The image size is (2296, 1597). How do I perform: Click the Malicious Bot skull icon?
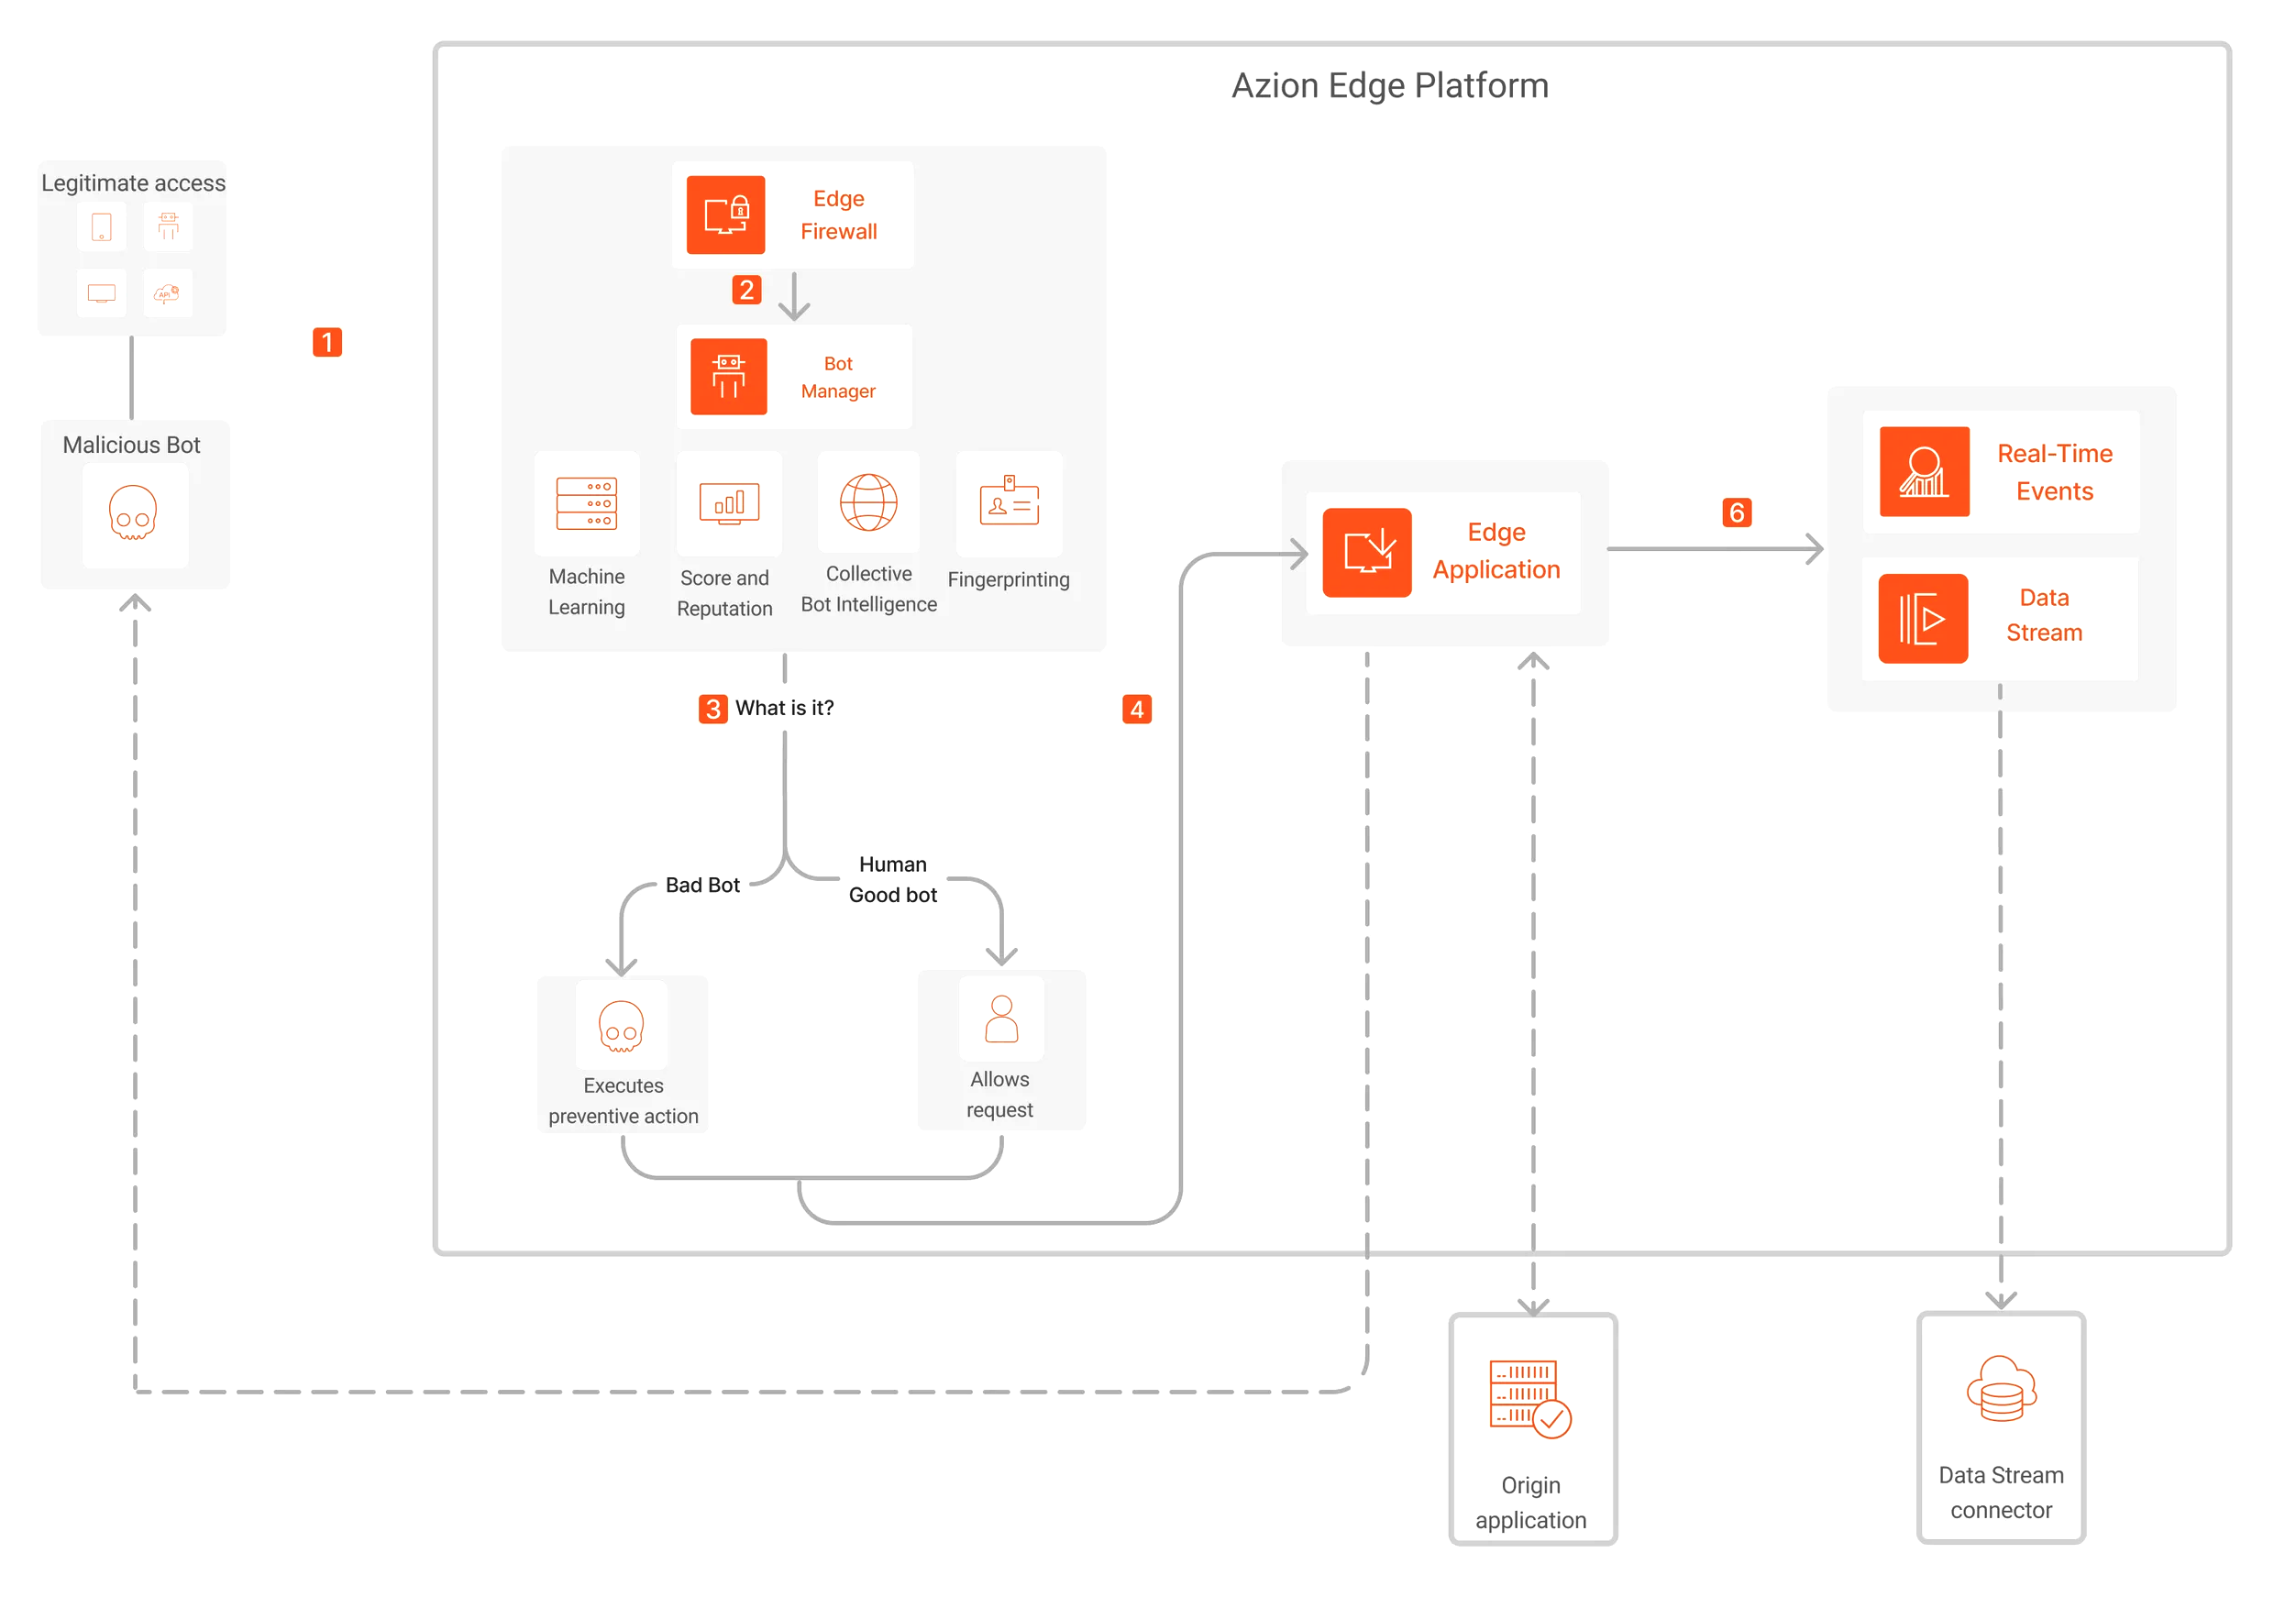click(x=131, y=512)
